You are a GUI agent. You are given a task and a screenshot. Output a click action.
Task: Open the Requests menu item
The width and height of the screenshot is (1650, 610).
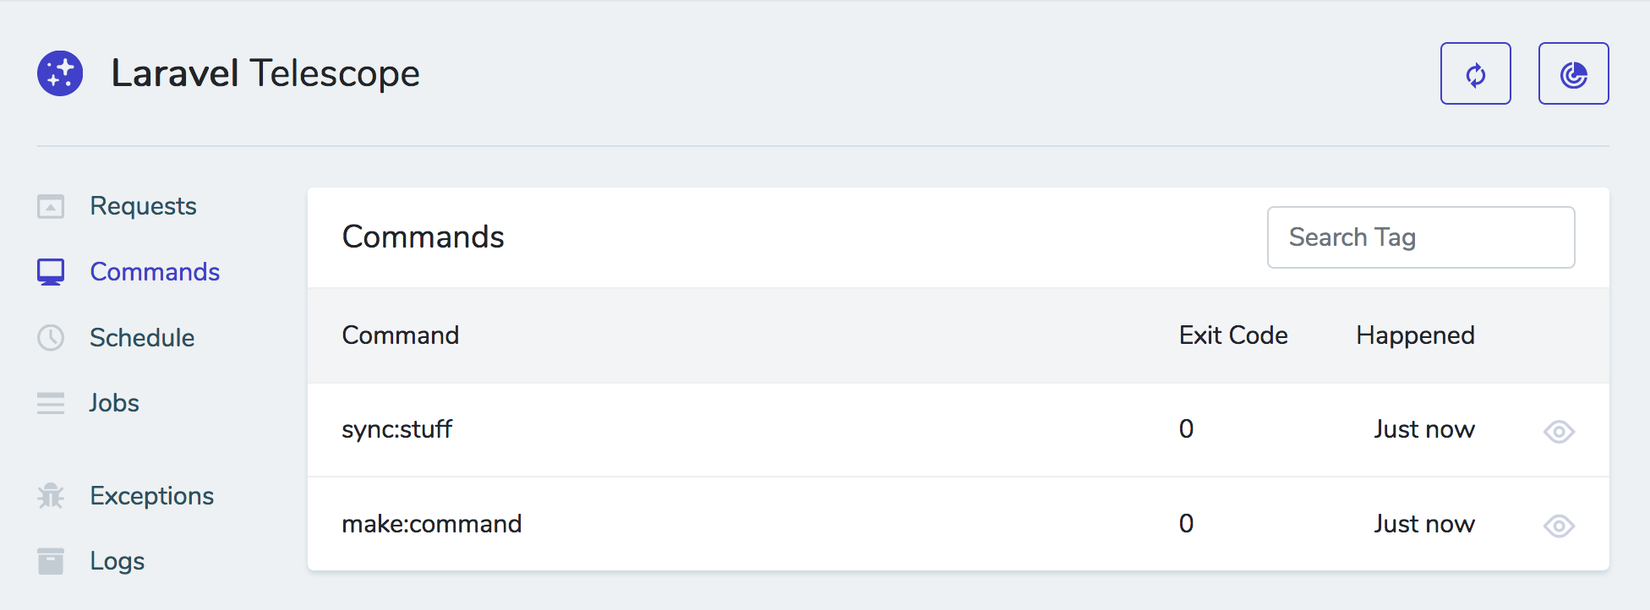(x=143, y=206)
